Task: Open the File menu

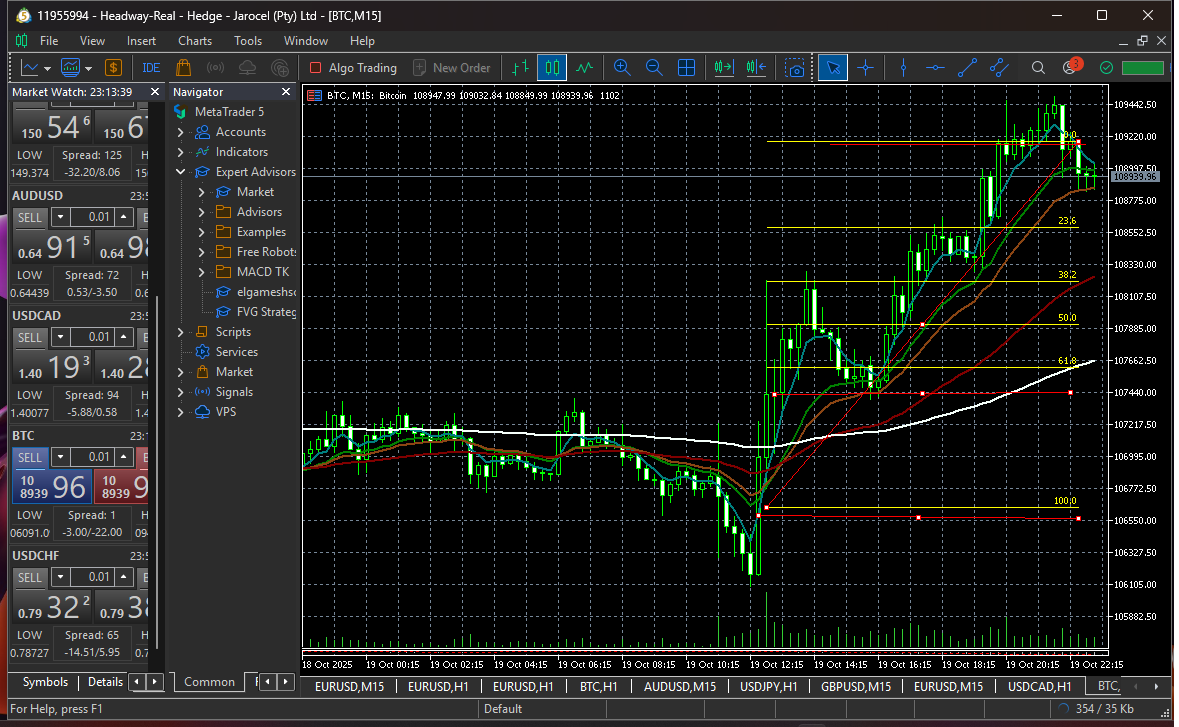Action: [x=49, y=41]
